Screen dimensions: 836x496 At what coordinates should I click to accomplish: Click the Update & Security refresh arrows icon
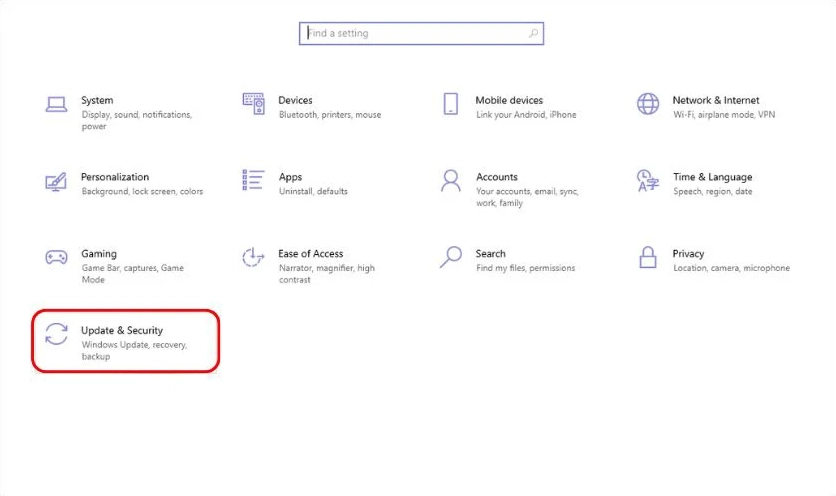[x=56, y=334]
